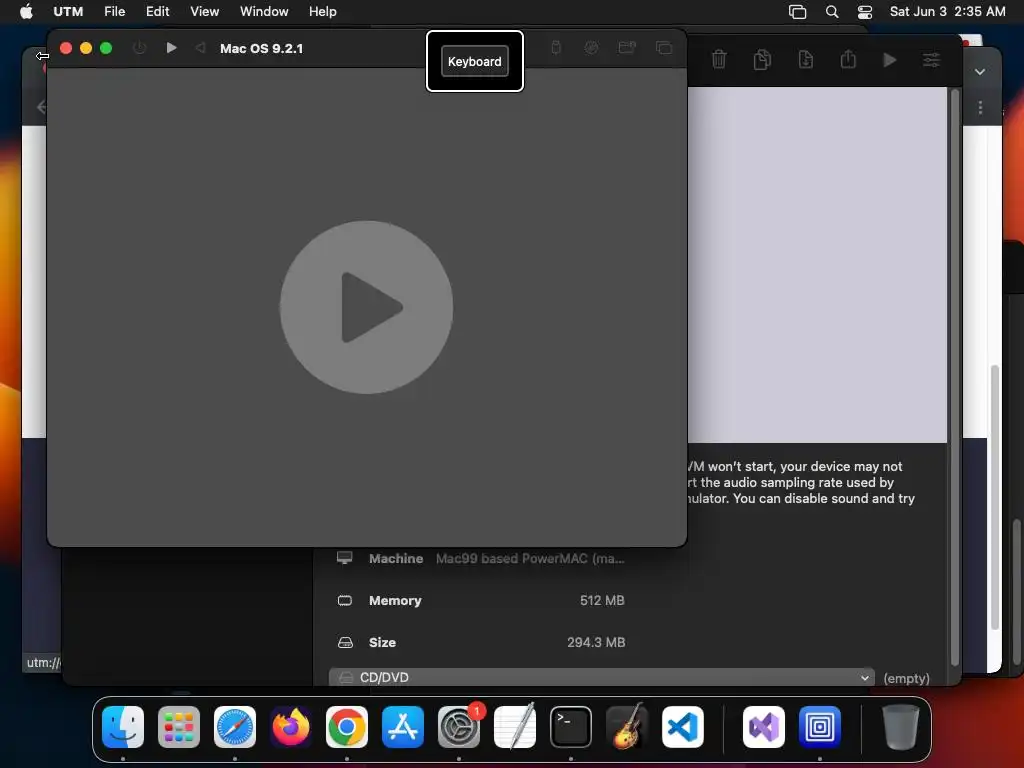Open the Edit menu

[157, 11]
